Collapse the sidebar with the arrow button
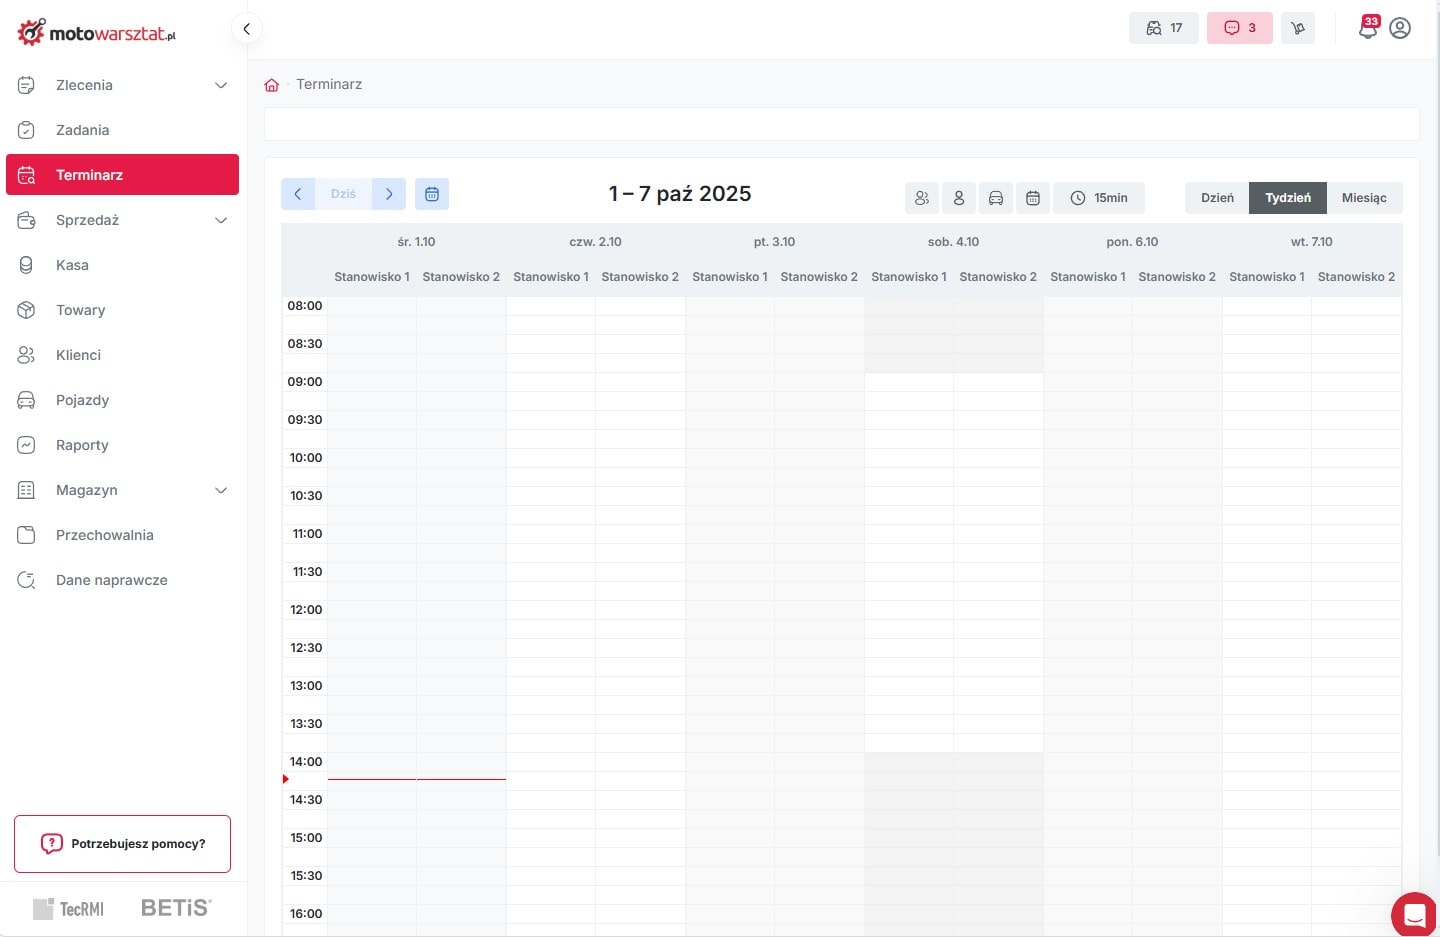 247,29
